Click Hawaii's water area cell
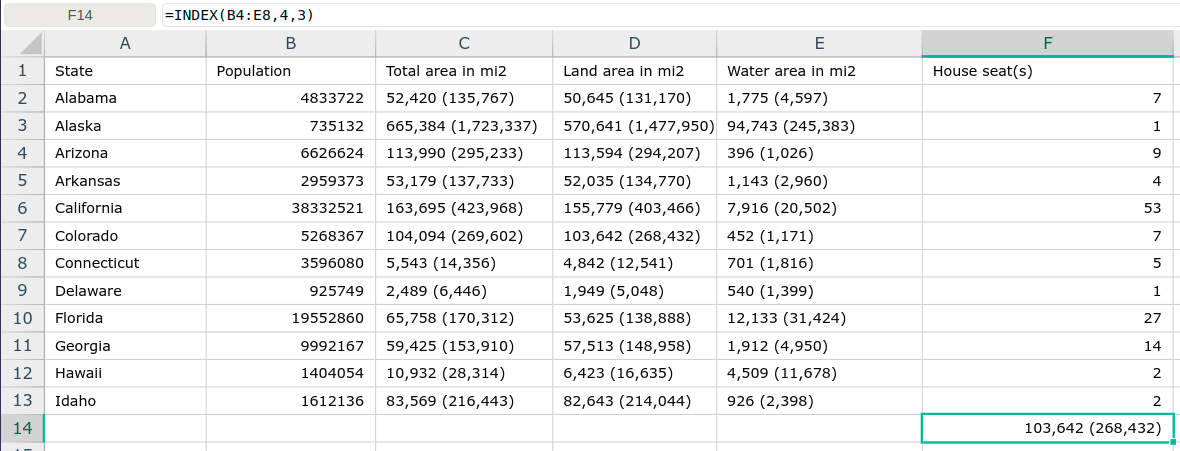The width and height of the screenshot is (1180, 451). 820,373
